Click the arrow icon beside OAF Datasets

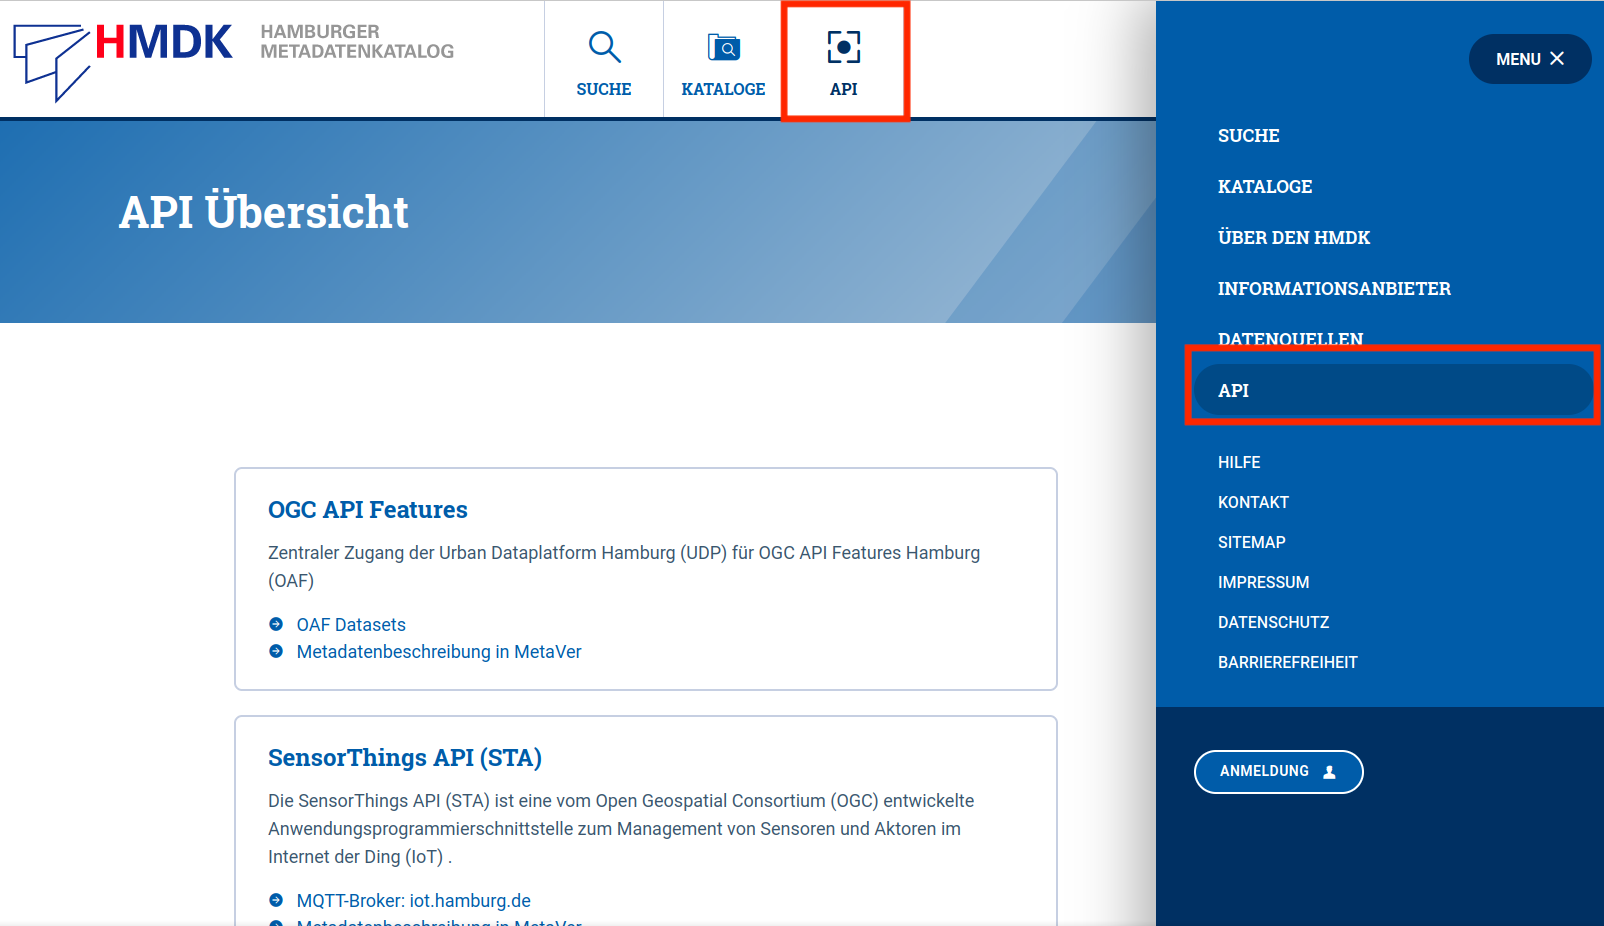pos(275,624)
